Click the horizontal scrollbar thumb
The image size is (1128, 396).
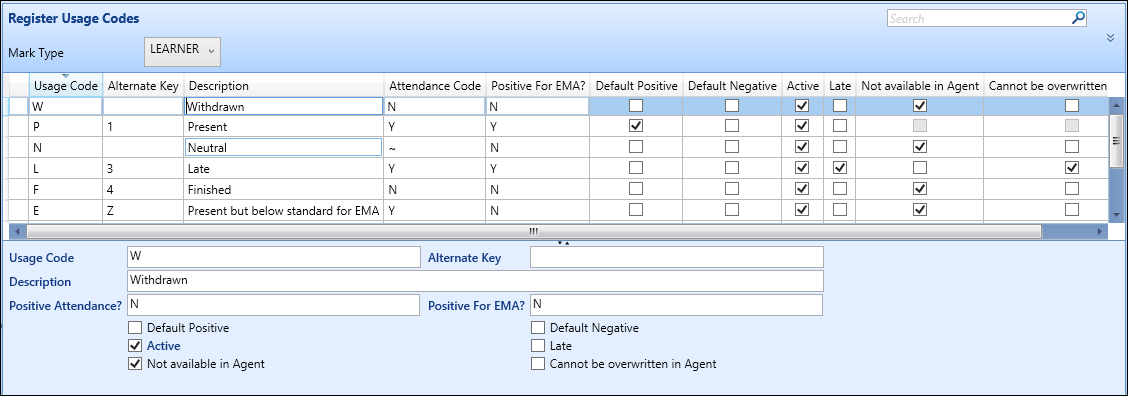(x=533, y=232)
